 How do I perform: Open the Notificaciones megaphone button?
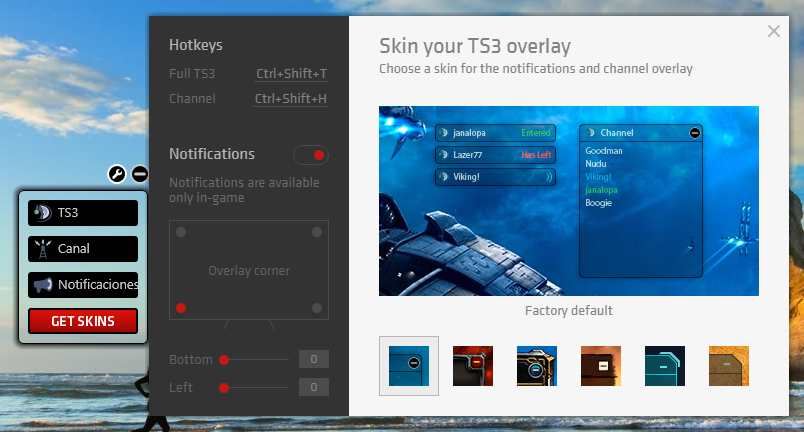click(x=83, y=285)
